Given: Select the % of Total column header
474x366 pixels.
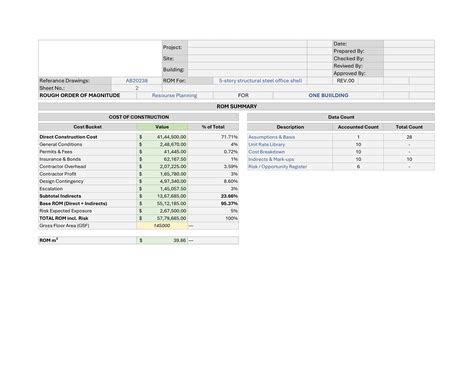Looking at the screenshot, I should coord(213,127).
